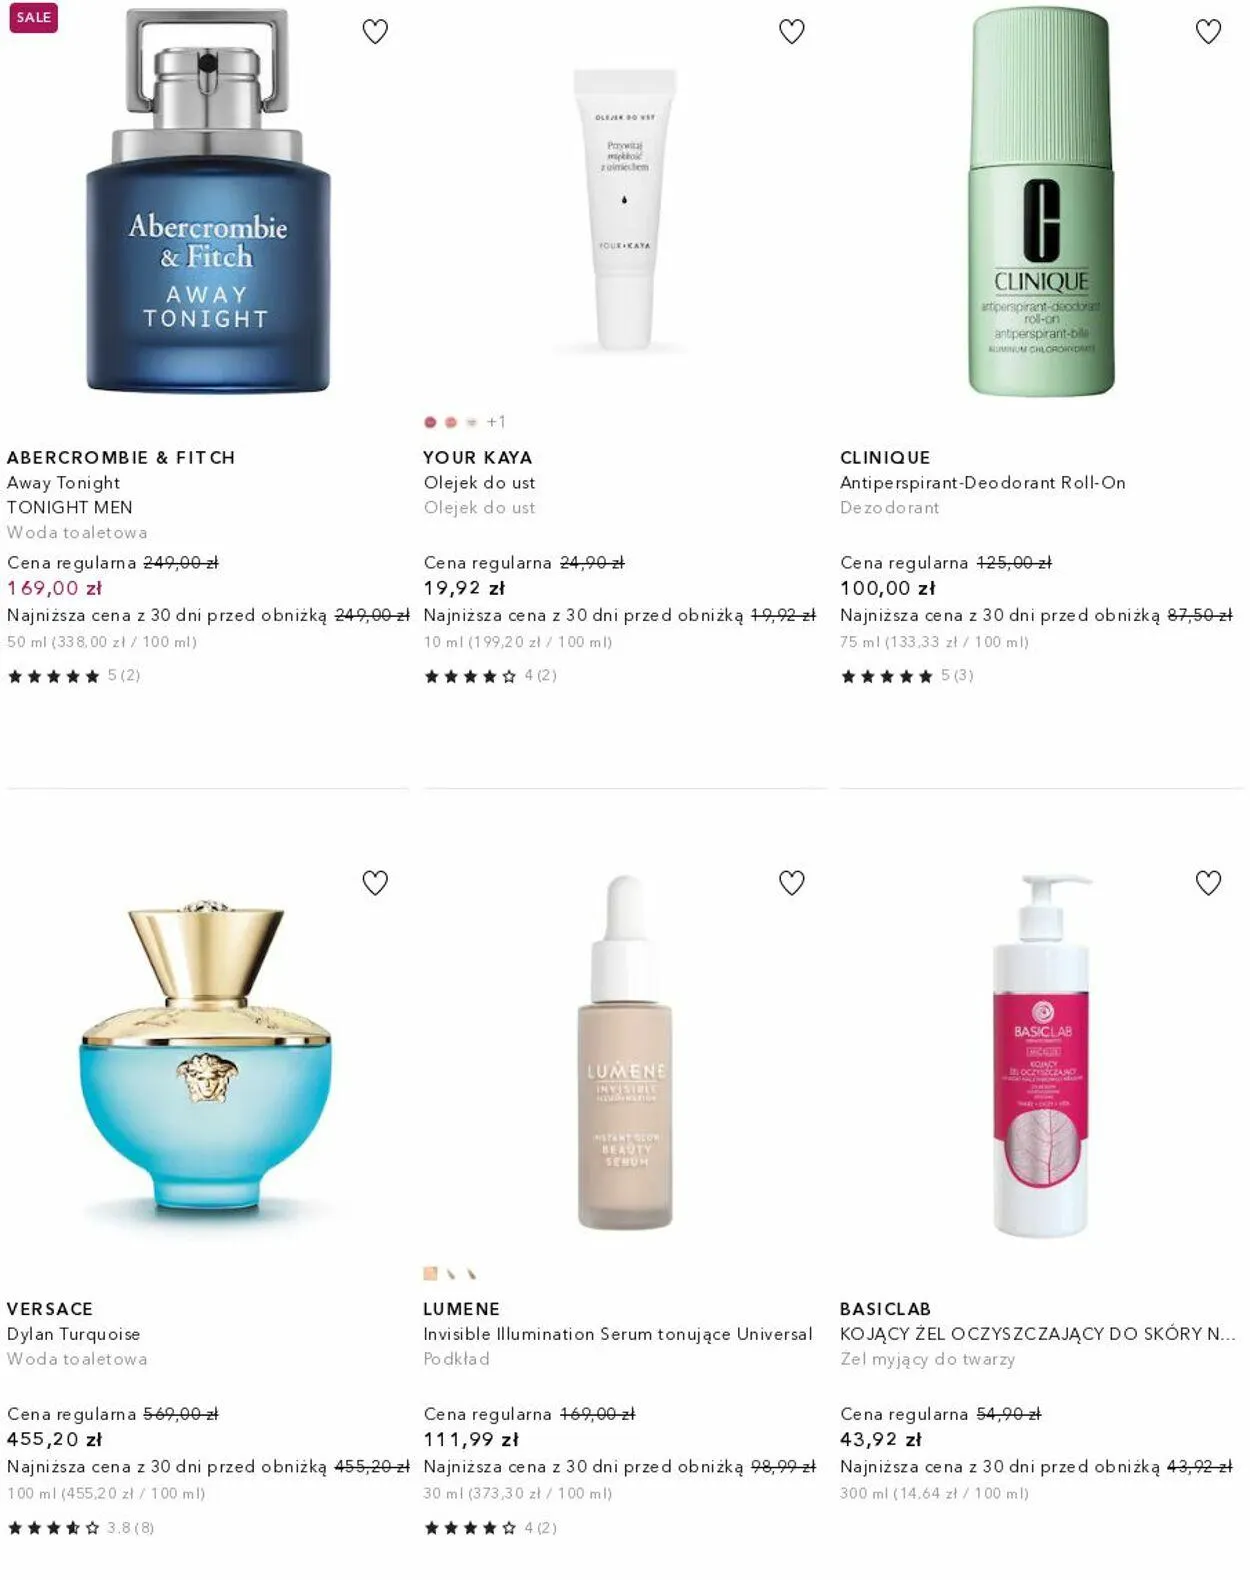Screen dimensions: 1250x1580
Task: Add Lumene serum to wishlist heart
Action: (792, 883)
